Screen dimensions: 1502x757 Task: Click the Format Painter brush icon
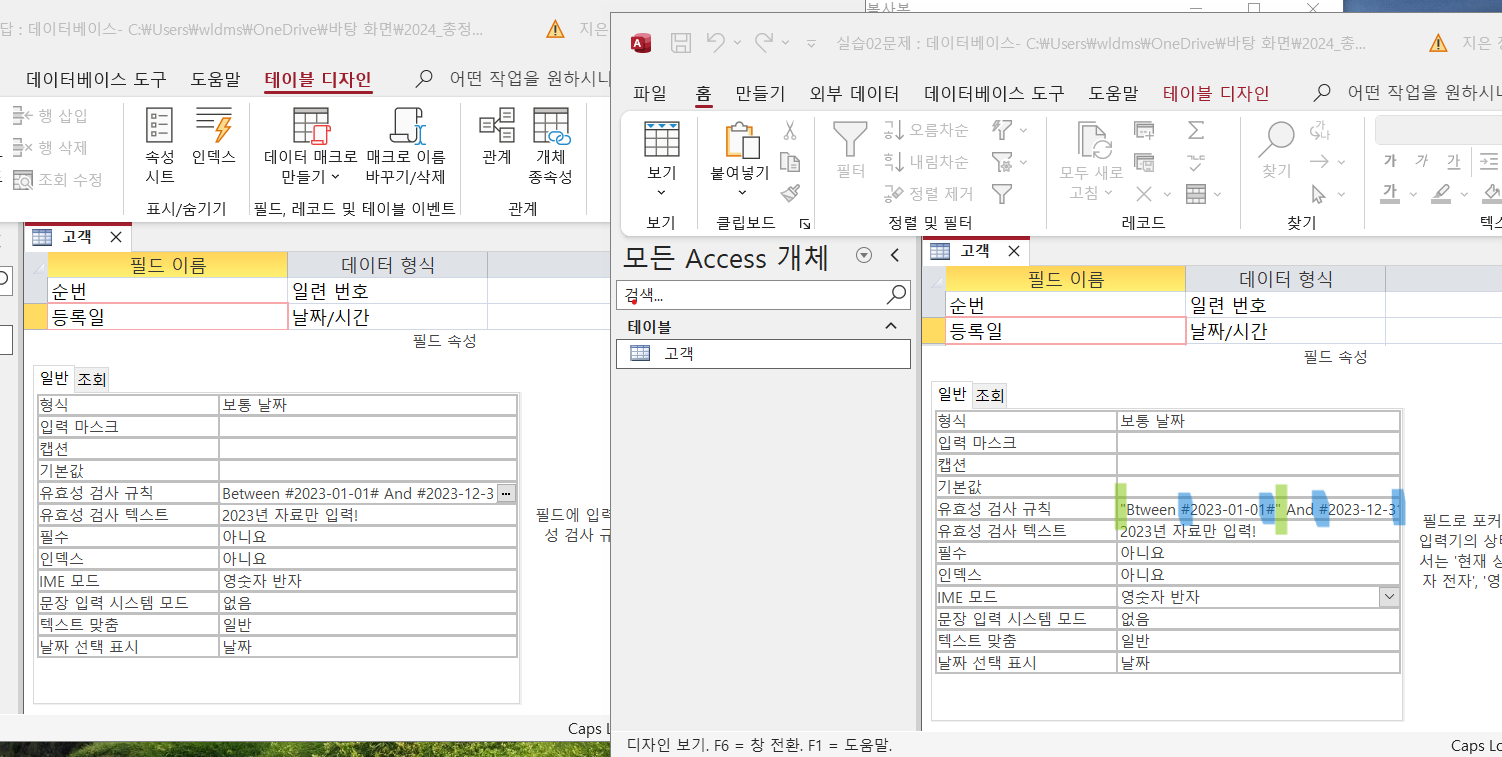coord(790,193)
